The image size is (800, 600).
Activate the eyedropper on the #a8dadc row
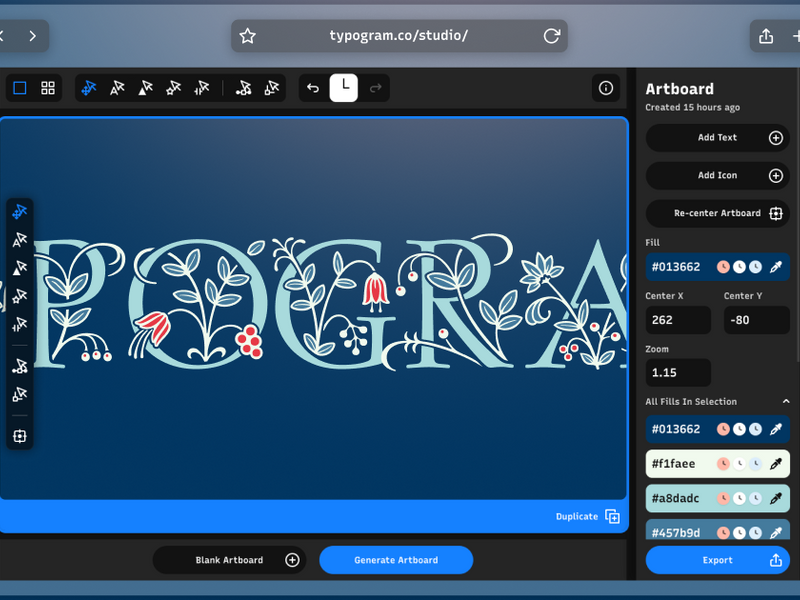(776, 498)
